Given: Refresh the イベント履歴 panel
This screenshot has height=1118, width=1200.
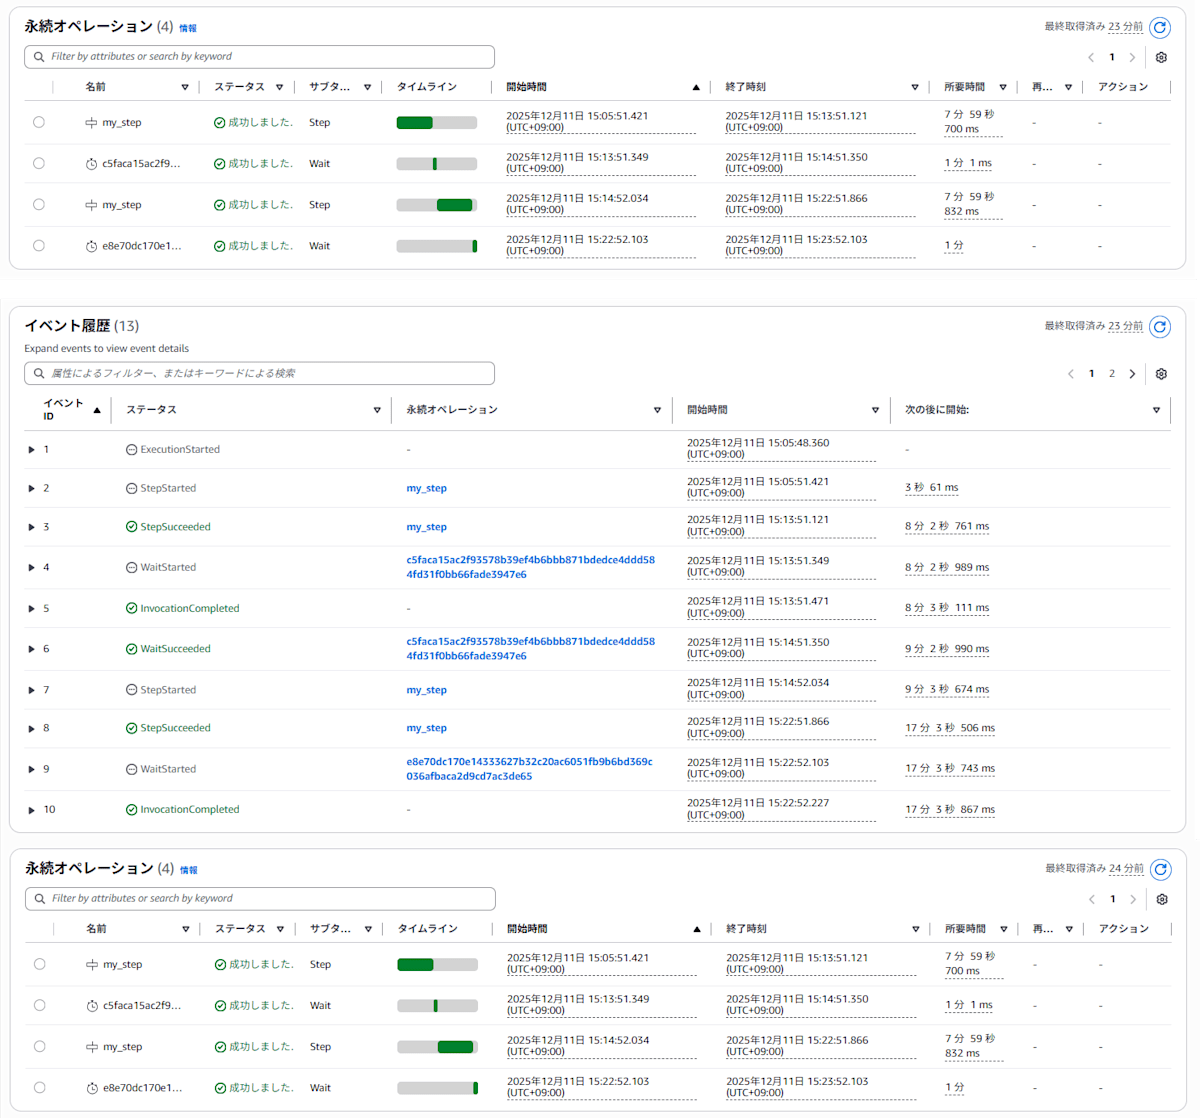Looking at the screenshot, I should click(1160, 326).
